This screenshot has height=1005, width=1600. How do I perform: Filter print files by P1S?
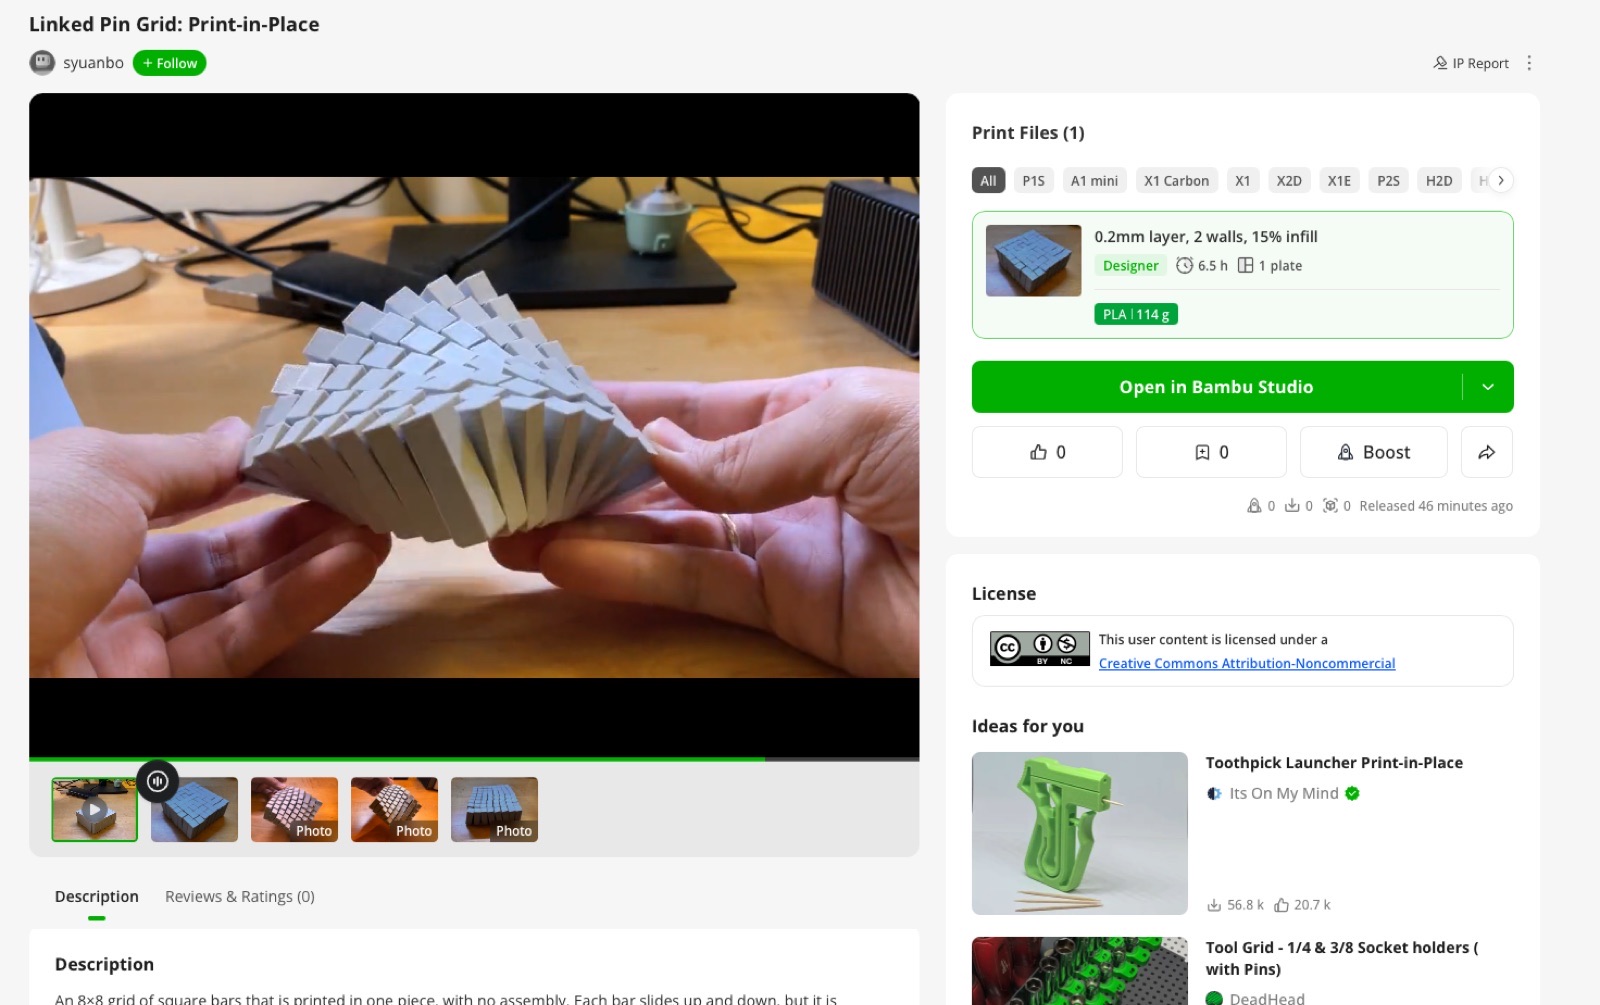(x=1033, y=180)
